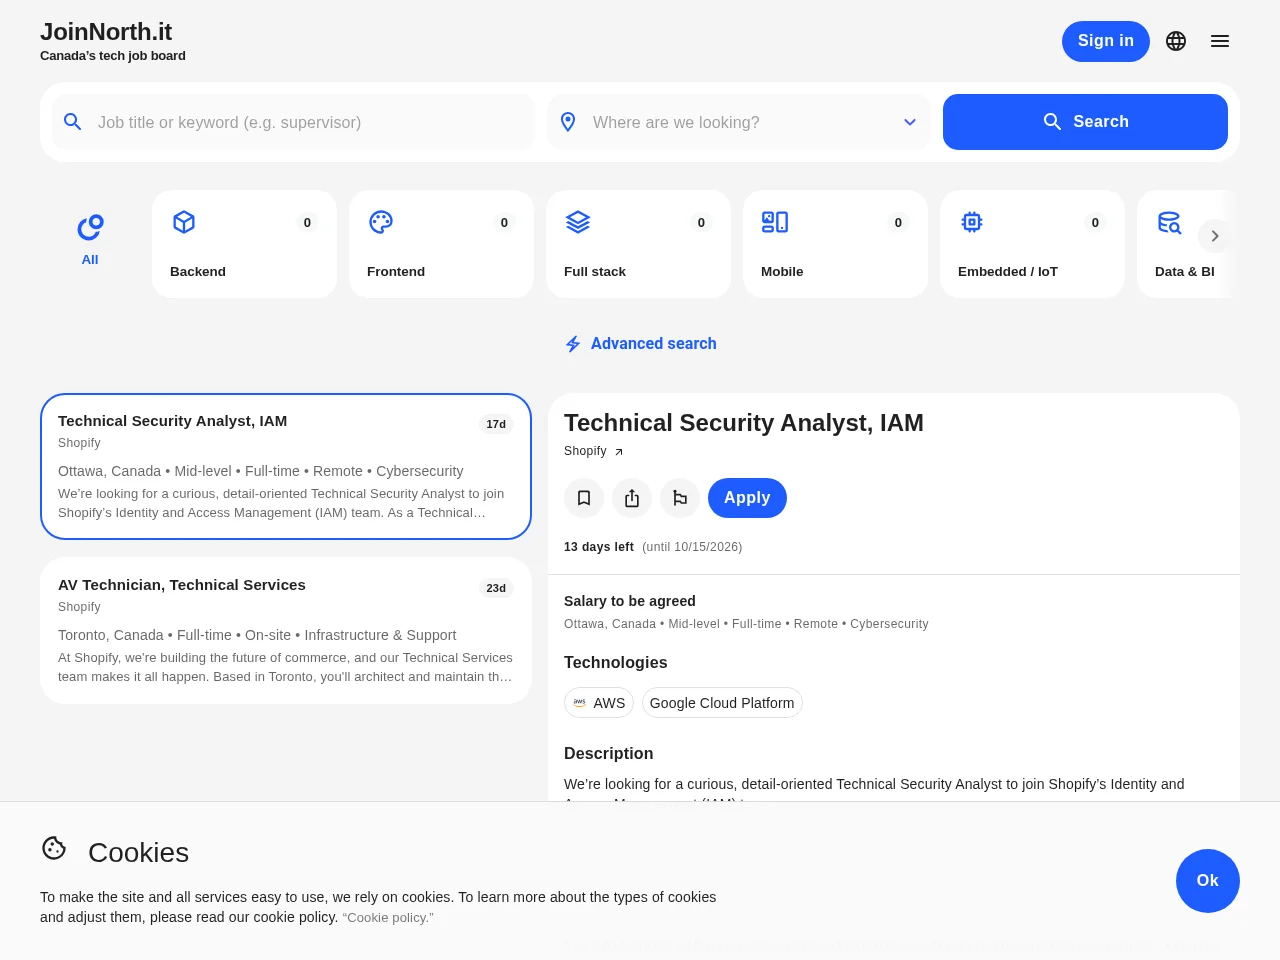Click the JoinNorth.it logo
Image resolution: width=1280 pixels, height=960 pixels.
(106, 32)
